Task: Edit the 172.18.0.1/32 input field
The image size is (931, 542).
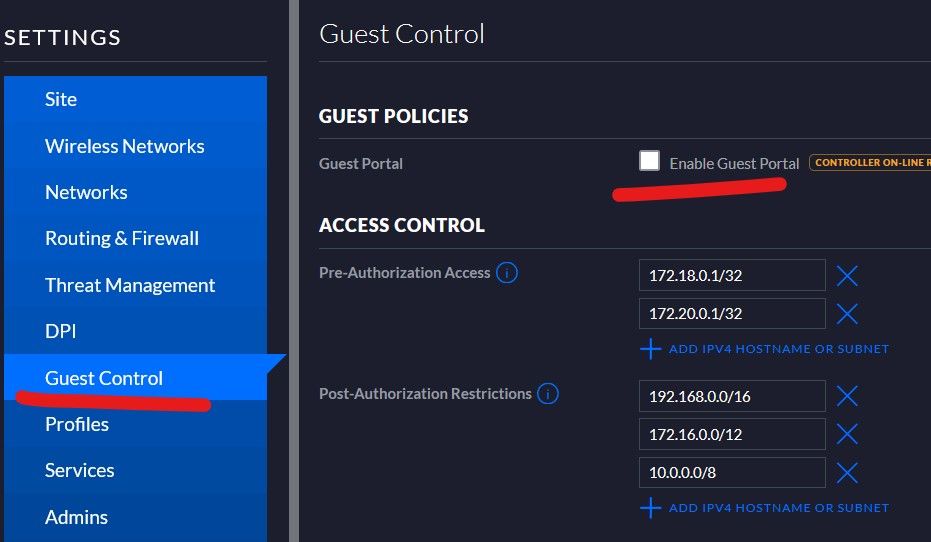Action: [x=732, y=276]
